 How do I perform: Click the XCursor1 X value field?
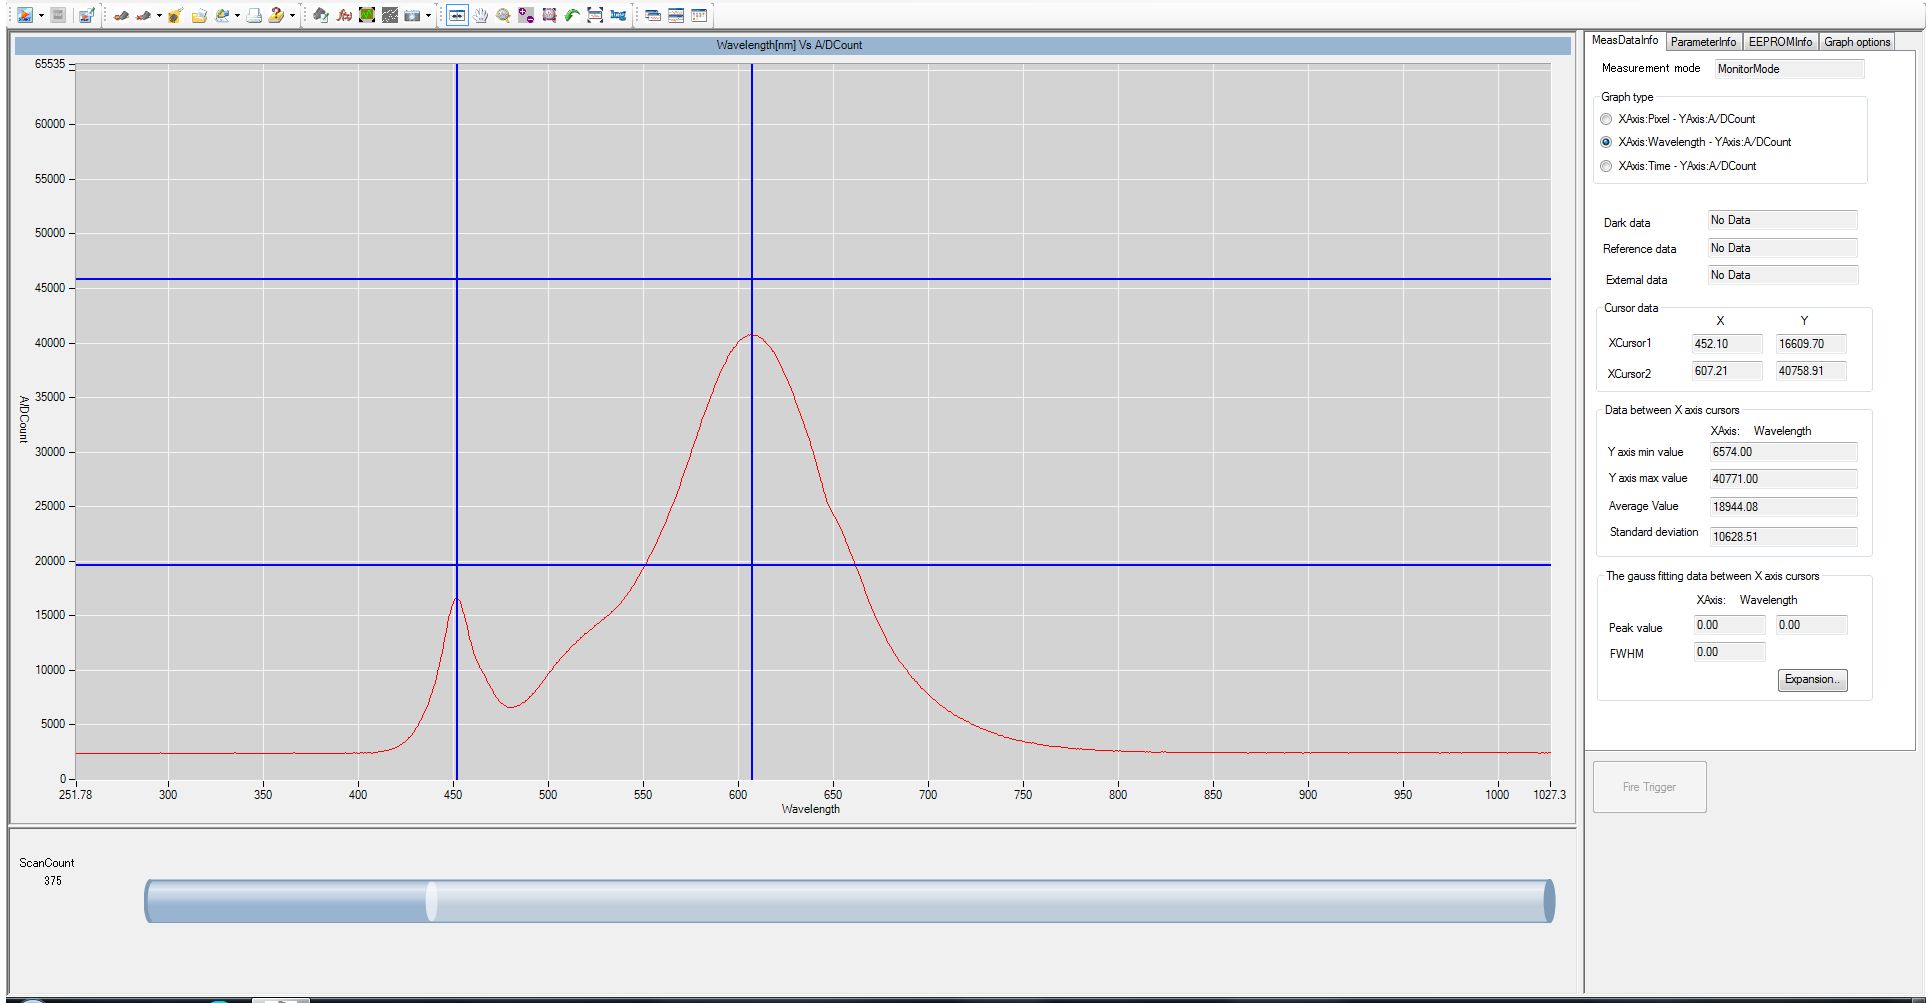coord(1726,344)
